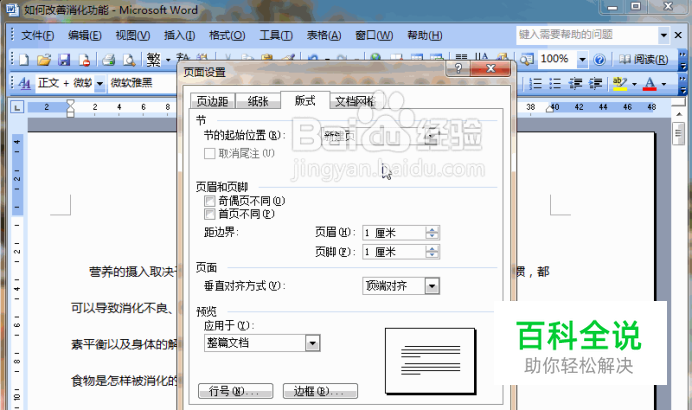Open the 插入(I) menu
The width and height of the screenshot is (692, 410).
(180, 35)
